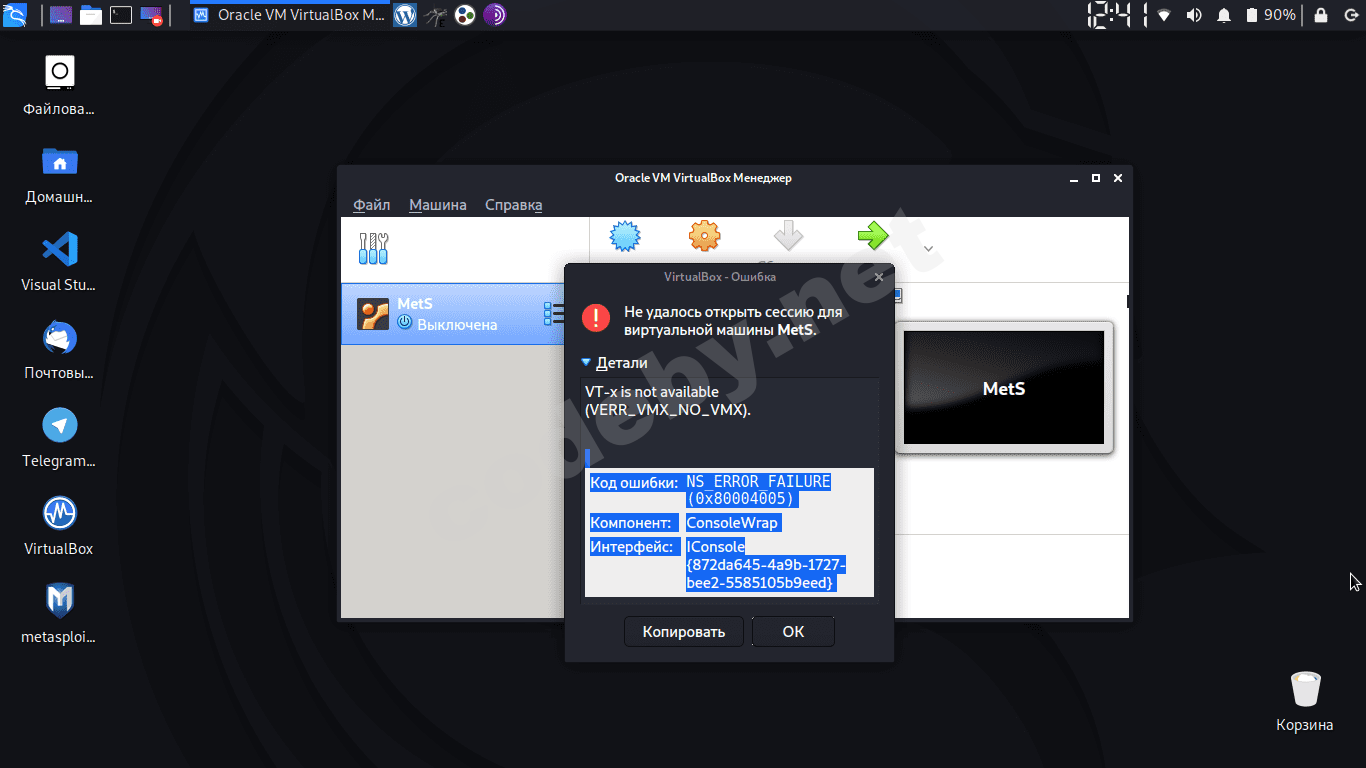Click the VT-x is not available message
The height and width of the screenshot is (768, 1366).
pos(668,401)
